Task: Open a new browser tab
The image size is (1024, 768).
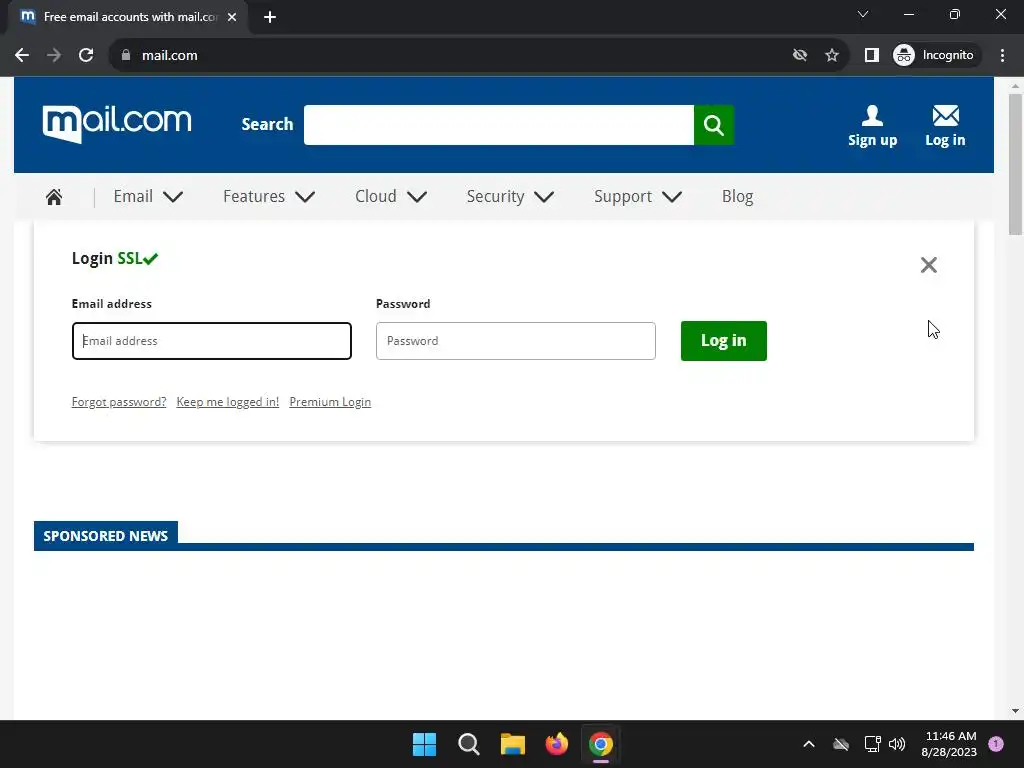Action: tap(270, 17)
